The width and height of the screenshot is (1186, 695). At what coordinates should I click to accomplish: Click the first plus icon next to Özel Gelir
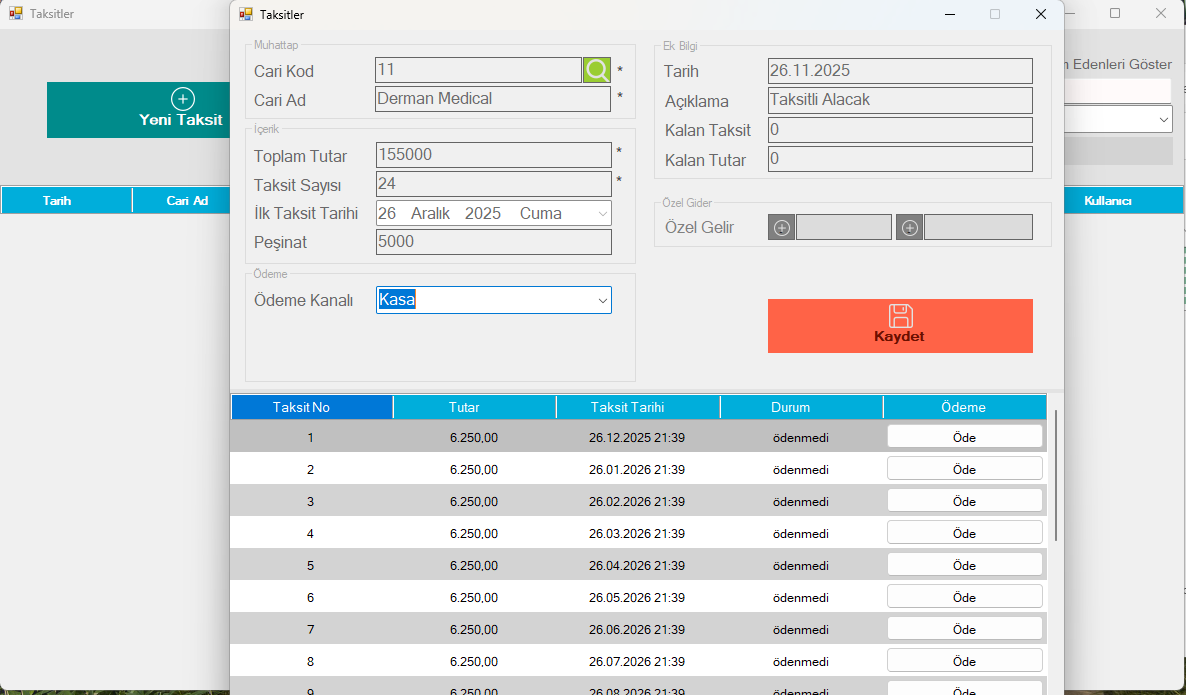[x=781, y=228]
